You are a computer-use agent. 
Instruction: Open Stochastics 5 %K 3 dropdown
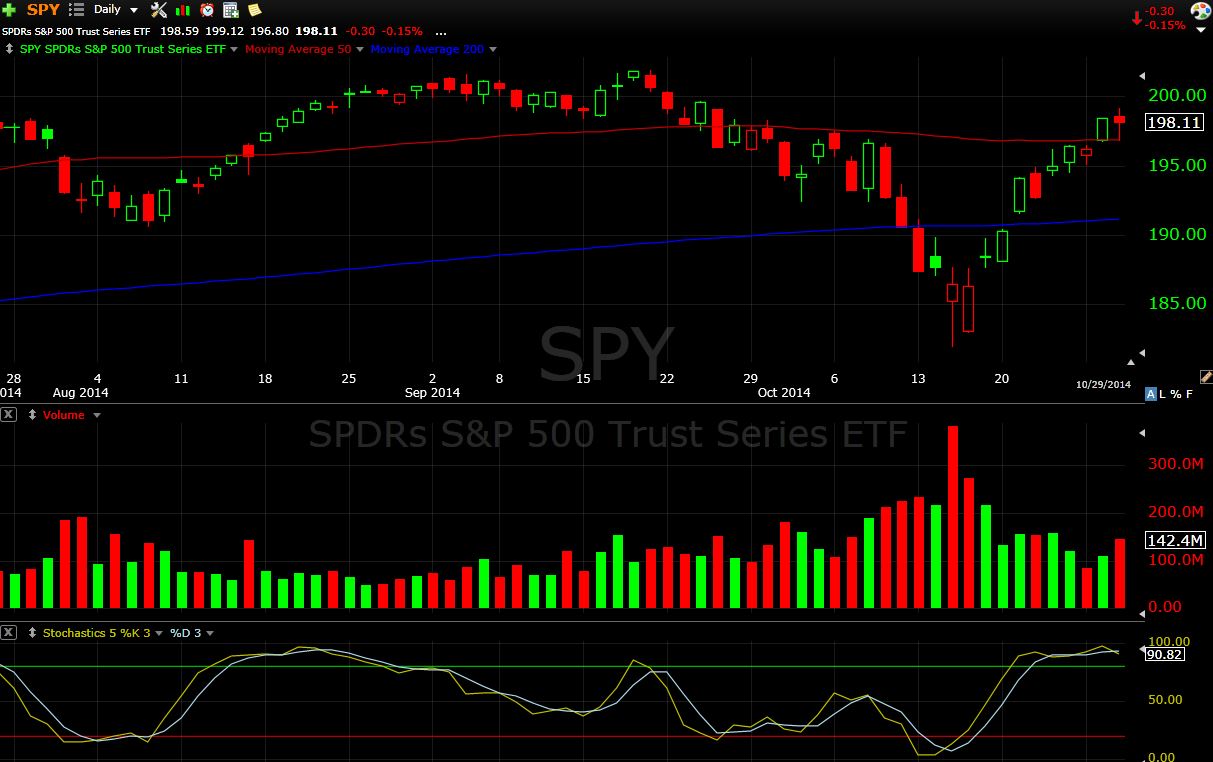pos(158,633)
